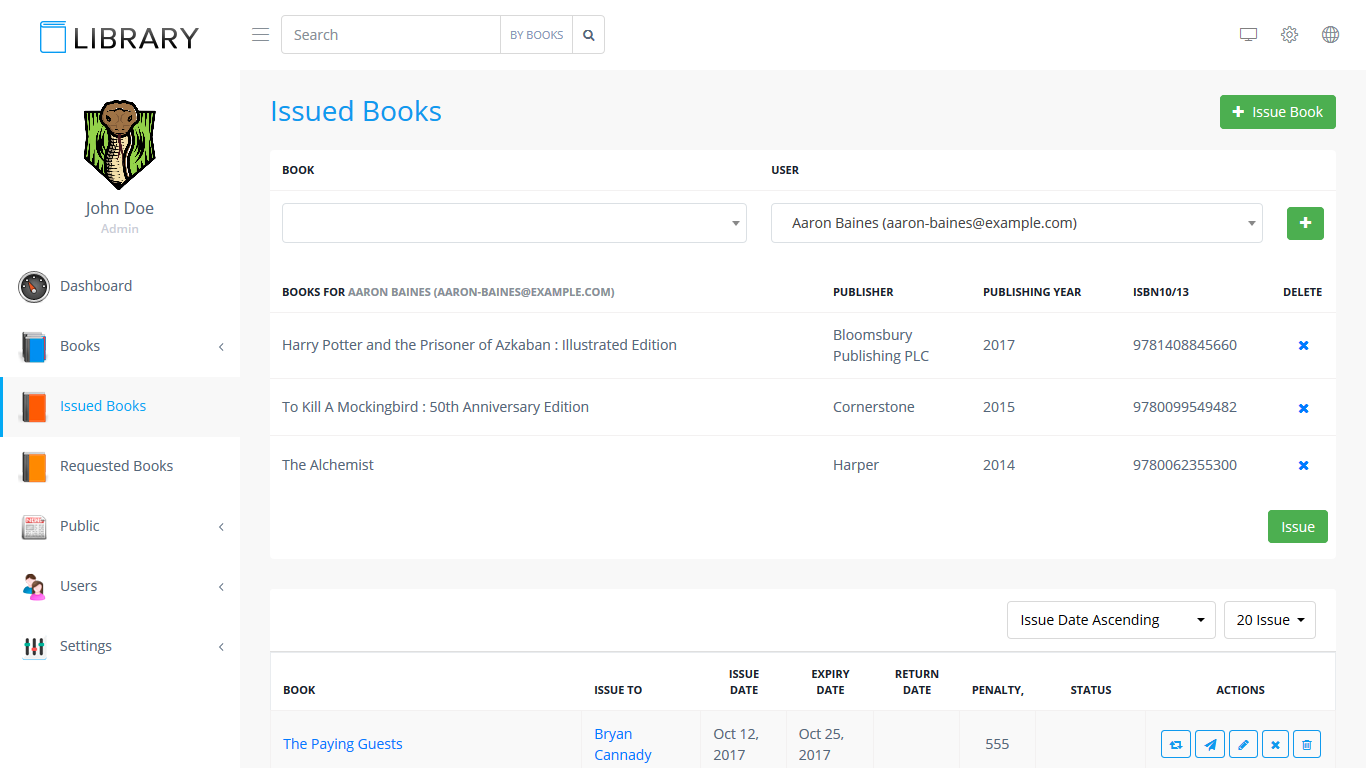Click the trash icon for The Paying Guests

[1307, 744]
